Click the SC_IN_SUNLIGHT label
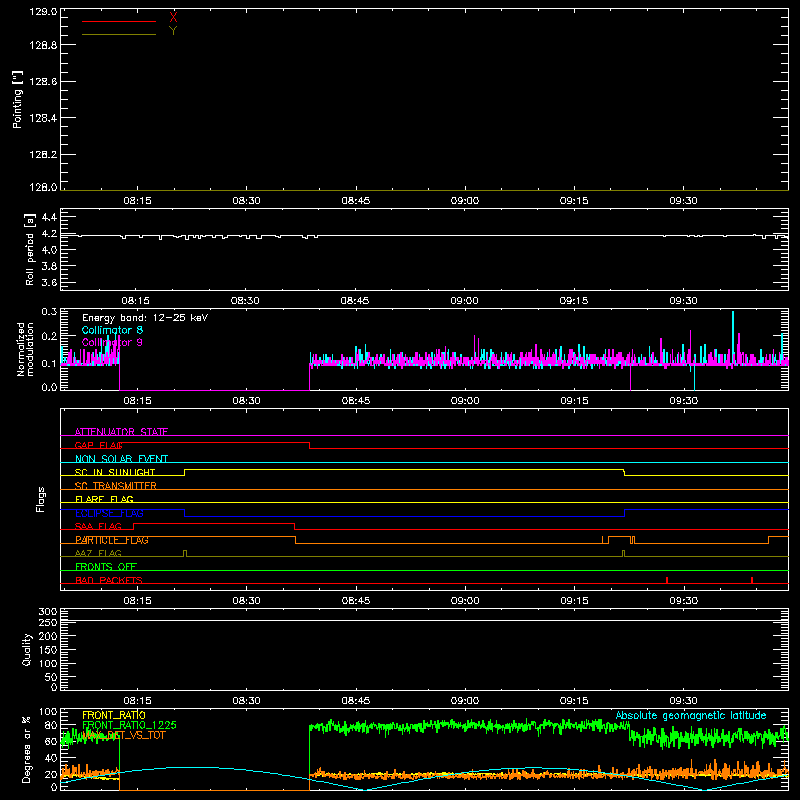 pyautogui.click(x=115, y=472)
